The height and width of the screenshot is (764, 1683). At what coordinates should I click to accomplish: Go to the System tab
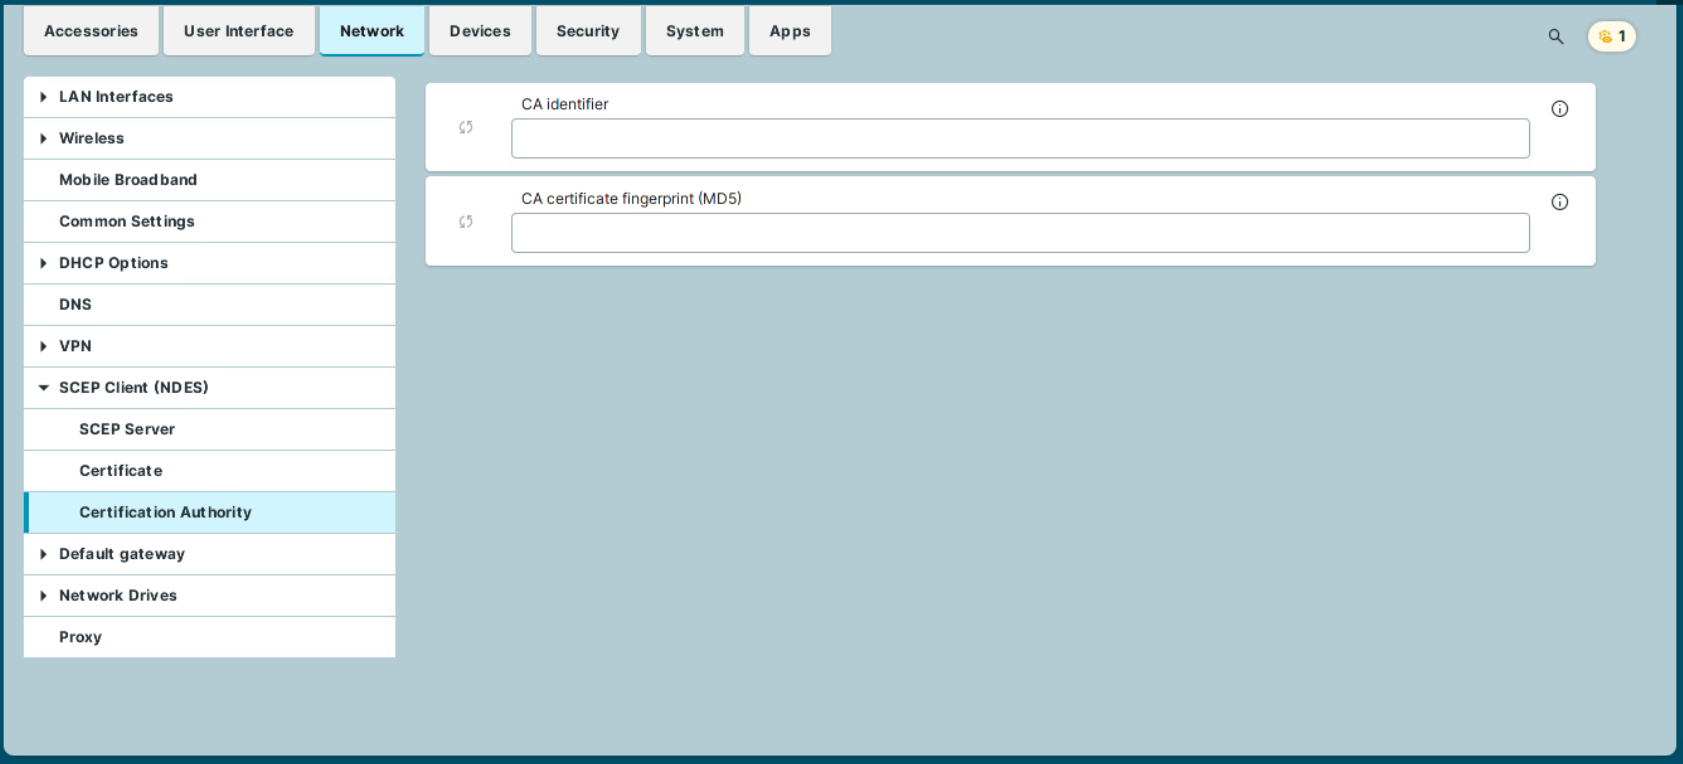(x=694, y=31)
